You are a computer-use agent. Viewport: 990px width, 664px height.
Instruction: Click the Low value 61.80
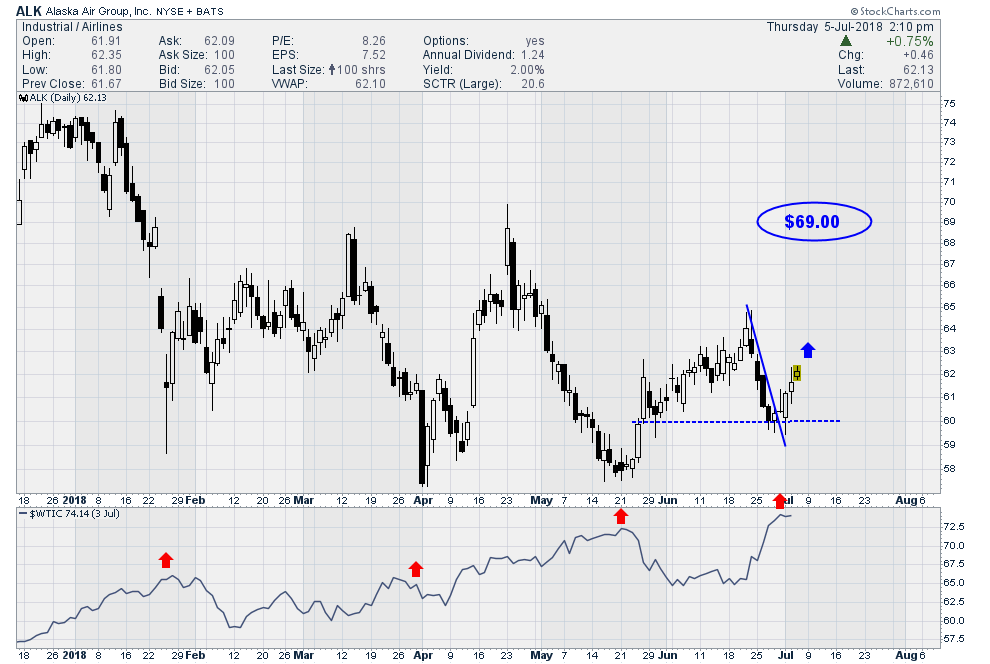click(106, 69)
